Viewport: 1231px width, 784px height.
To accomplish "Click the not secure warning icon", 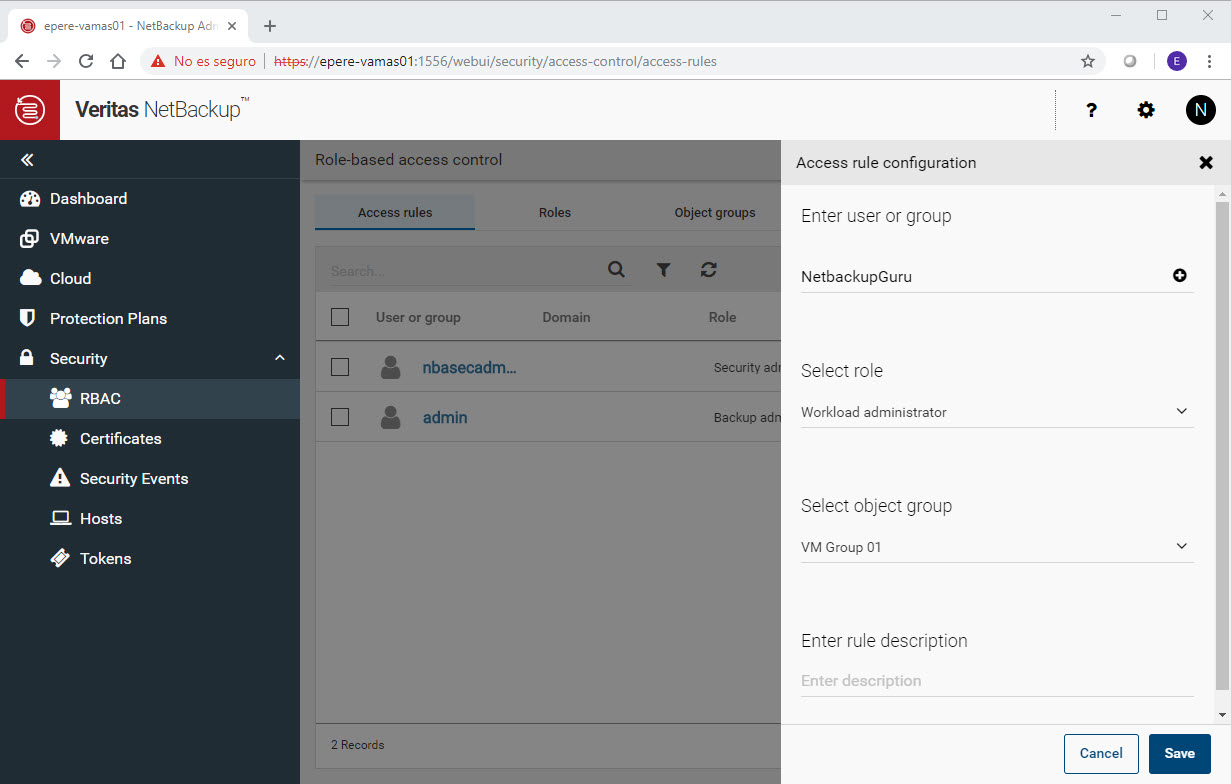I will [158, 61].
